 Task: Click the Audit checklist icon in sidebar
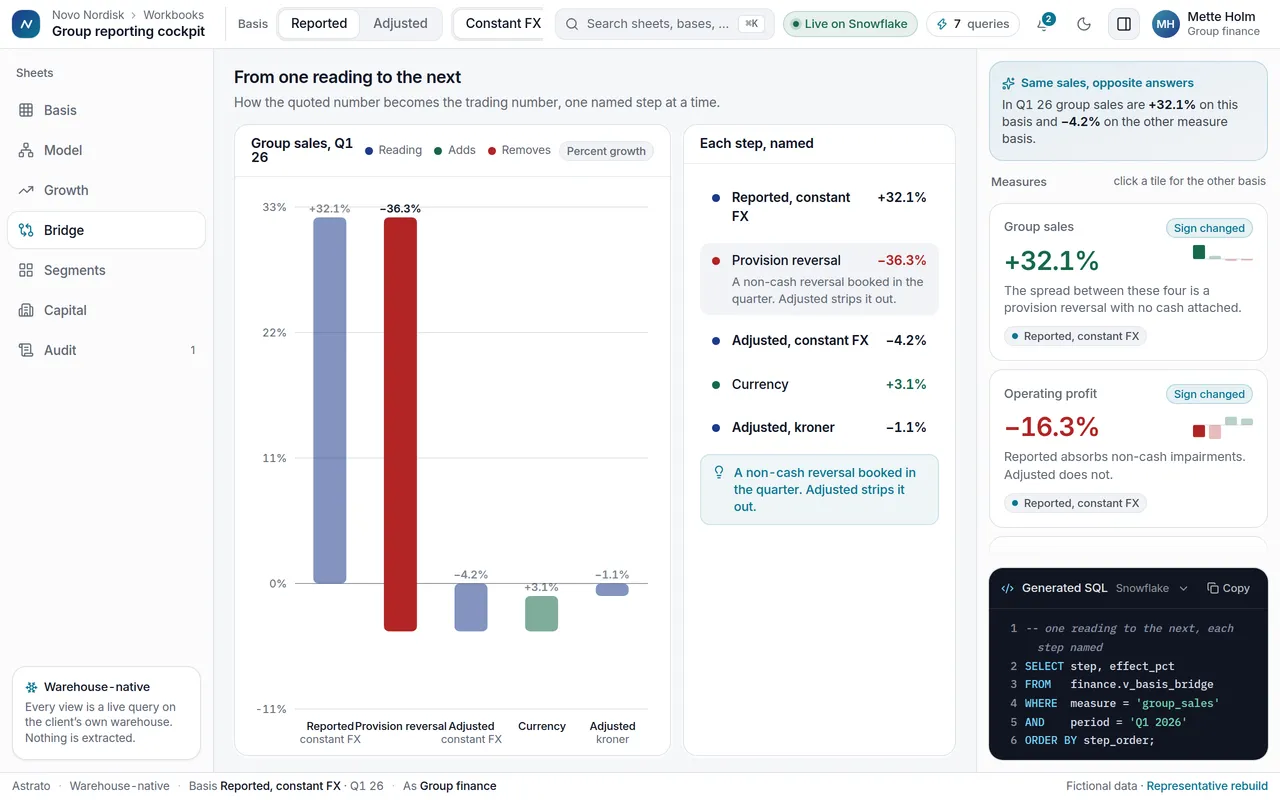[26, 350]
